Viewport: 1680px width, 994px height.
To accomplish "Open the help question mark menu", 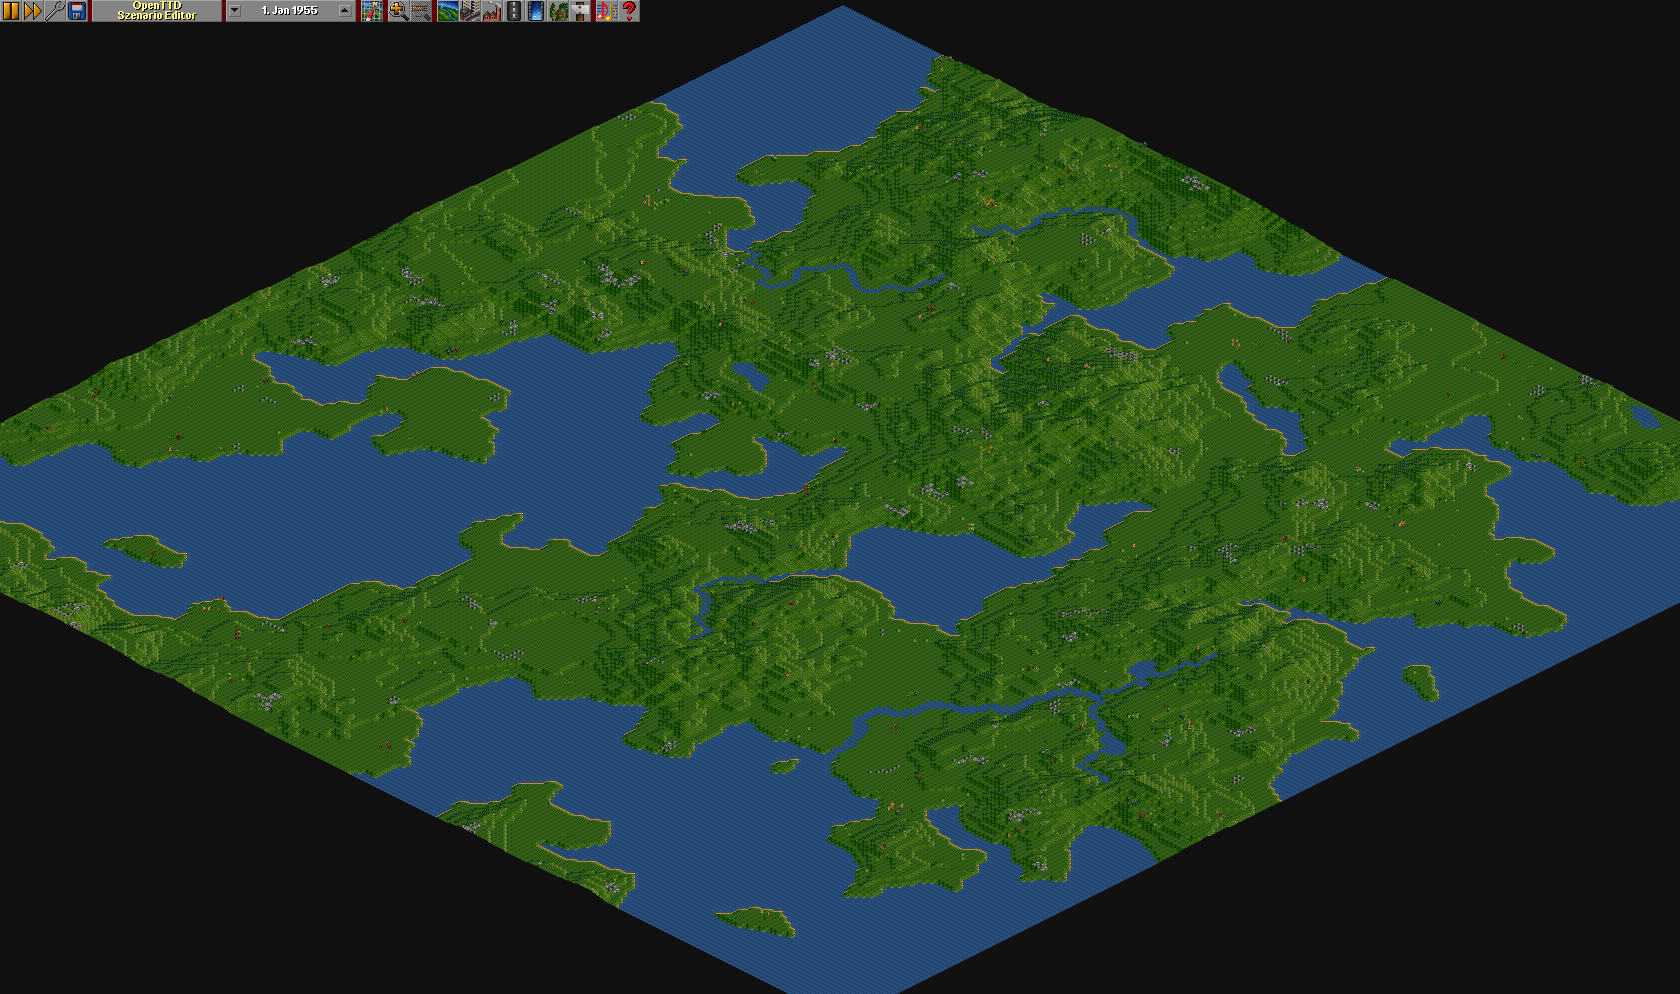I will click(x=629, y=11).
